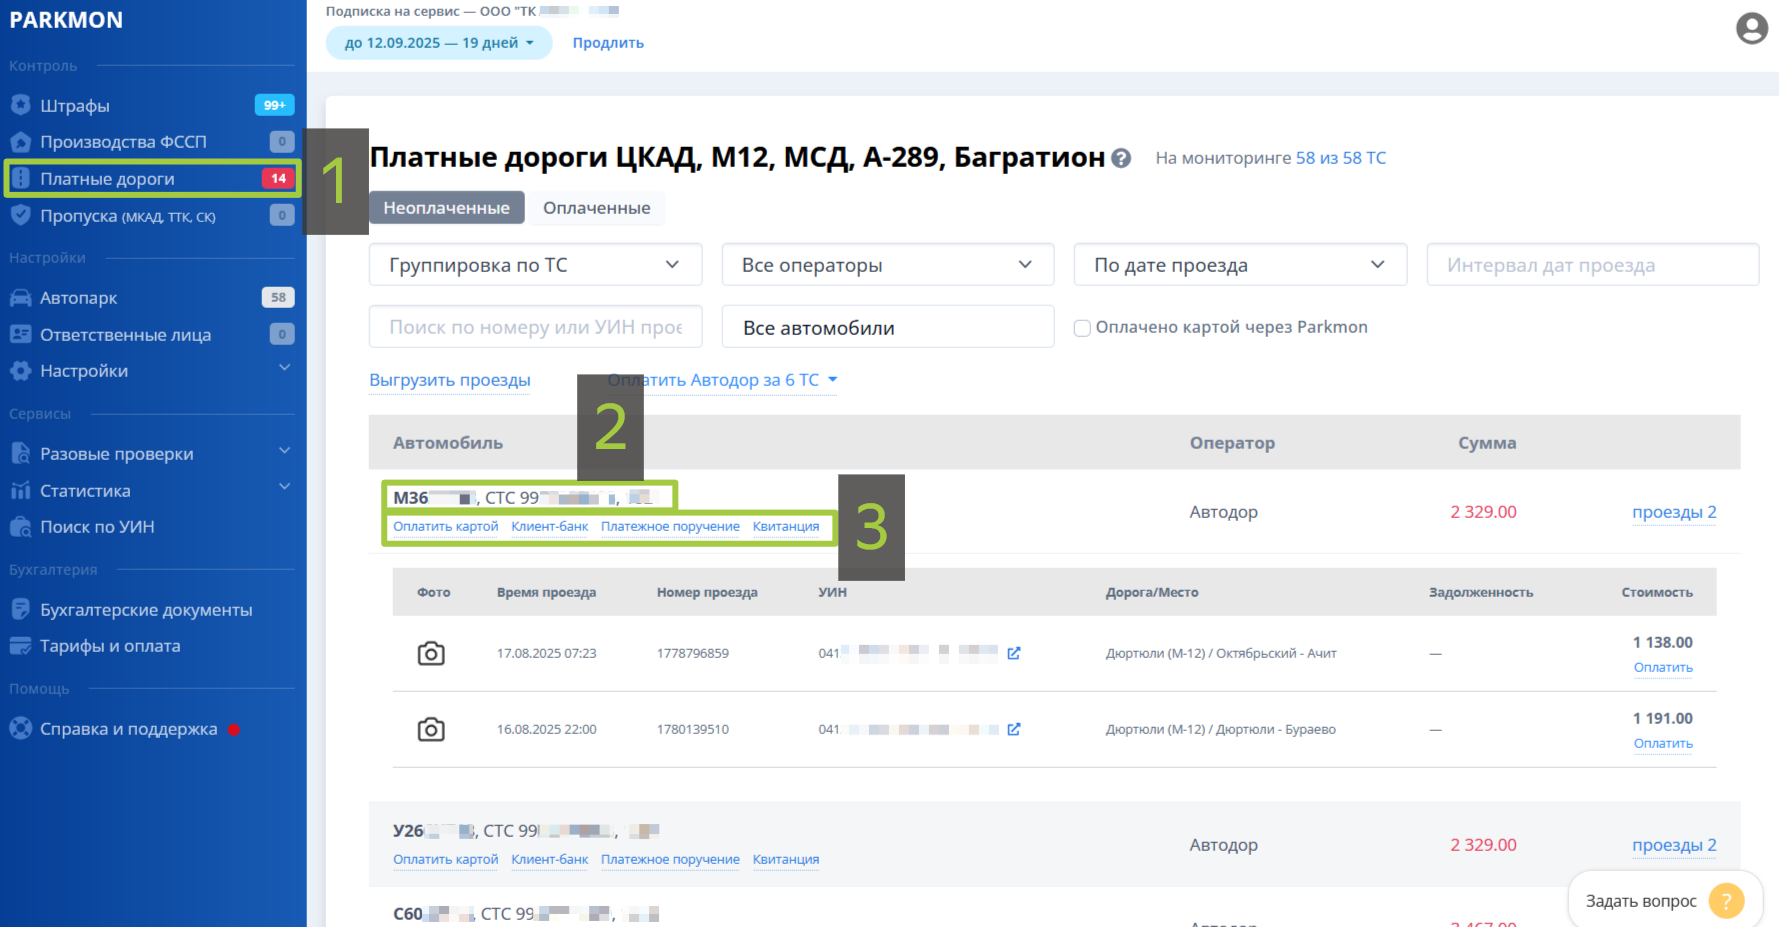Click the Платные дороги sidebar icon
The image size is (1779, 927).
pyautogui.click(x=20, y=179)
